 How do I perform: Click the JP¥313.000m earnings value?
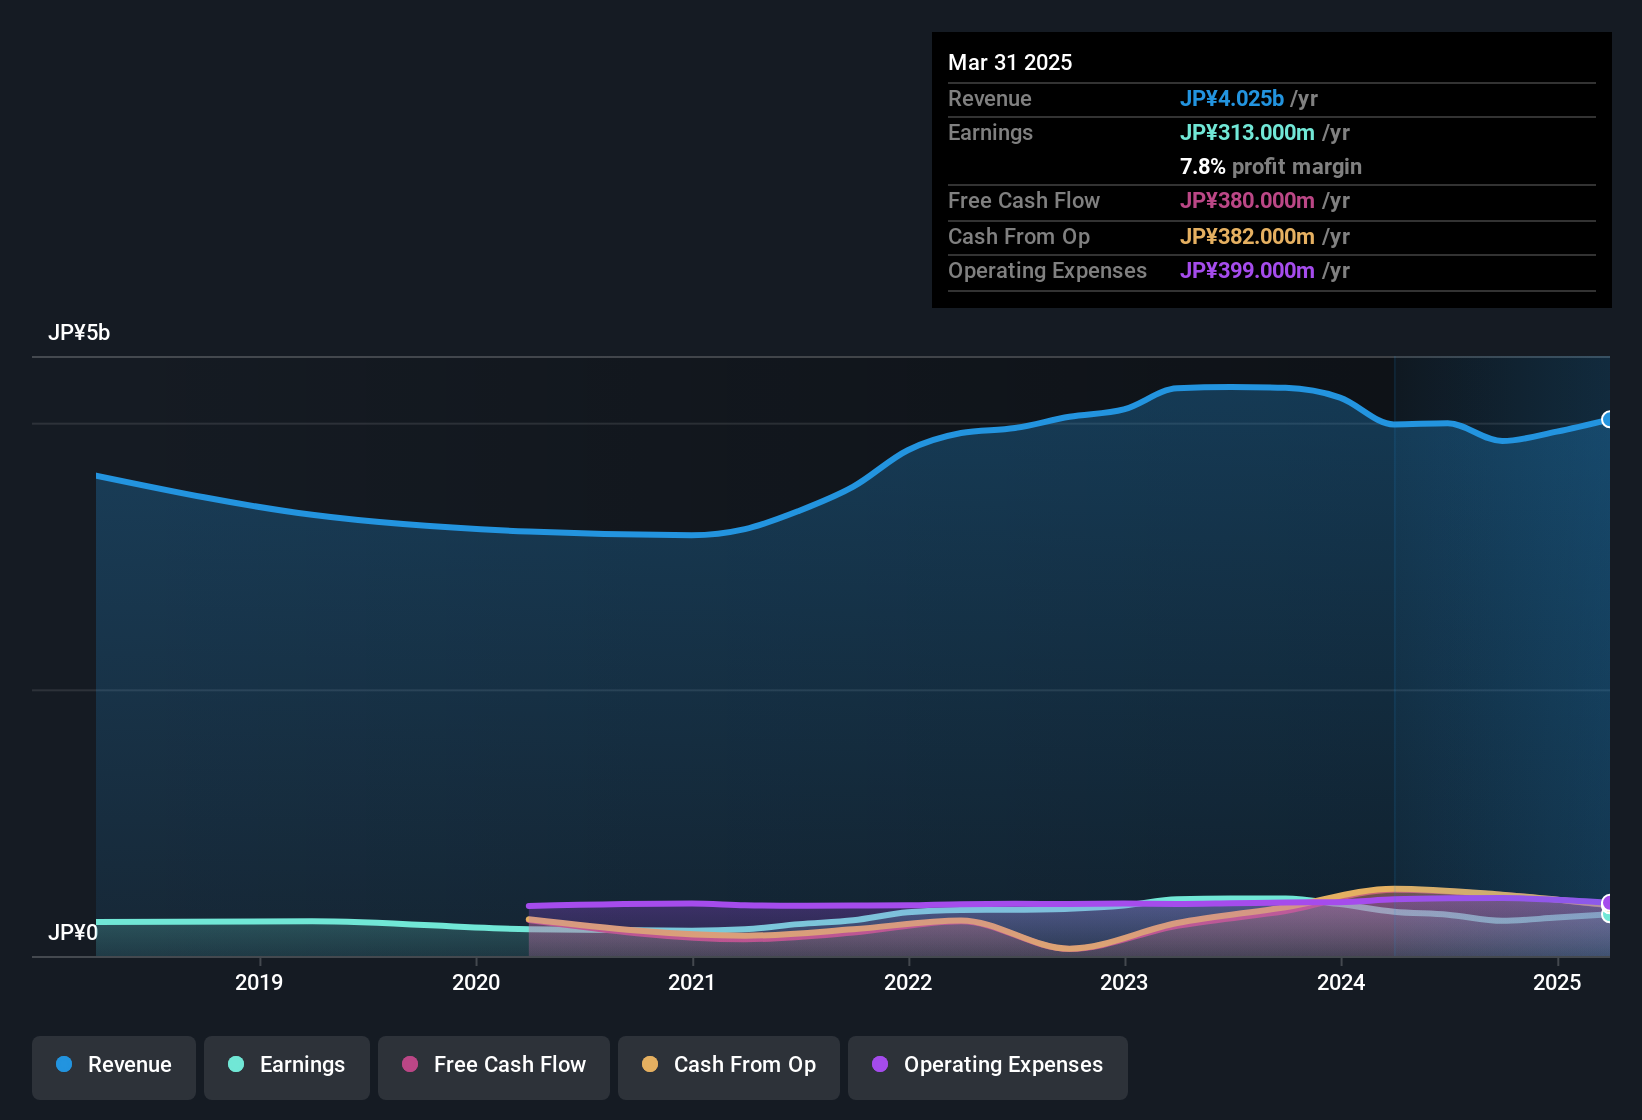1247,132
